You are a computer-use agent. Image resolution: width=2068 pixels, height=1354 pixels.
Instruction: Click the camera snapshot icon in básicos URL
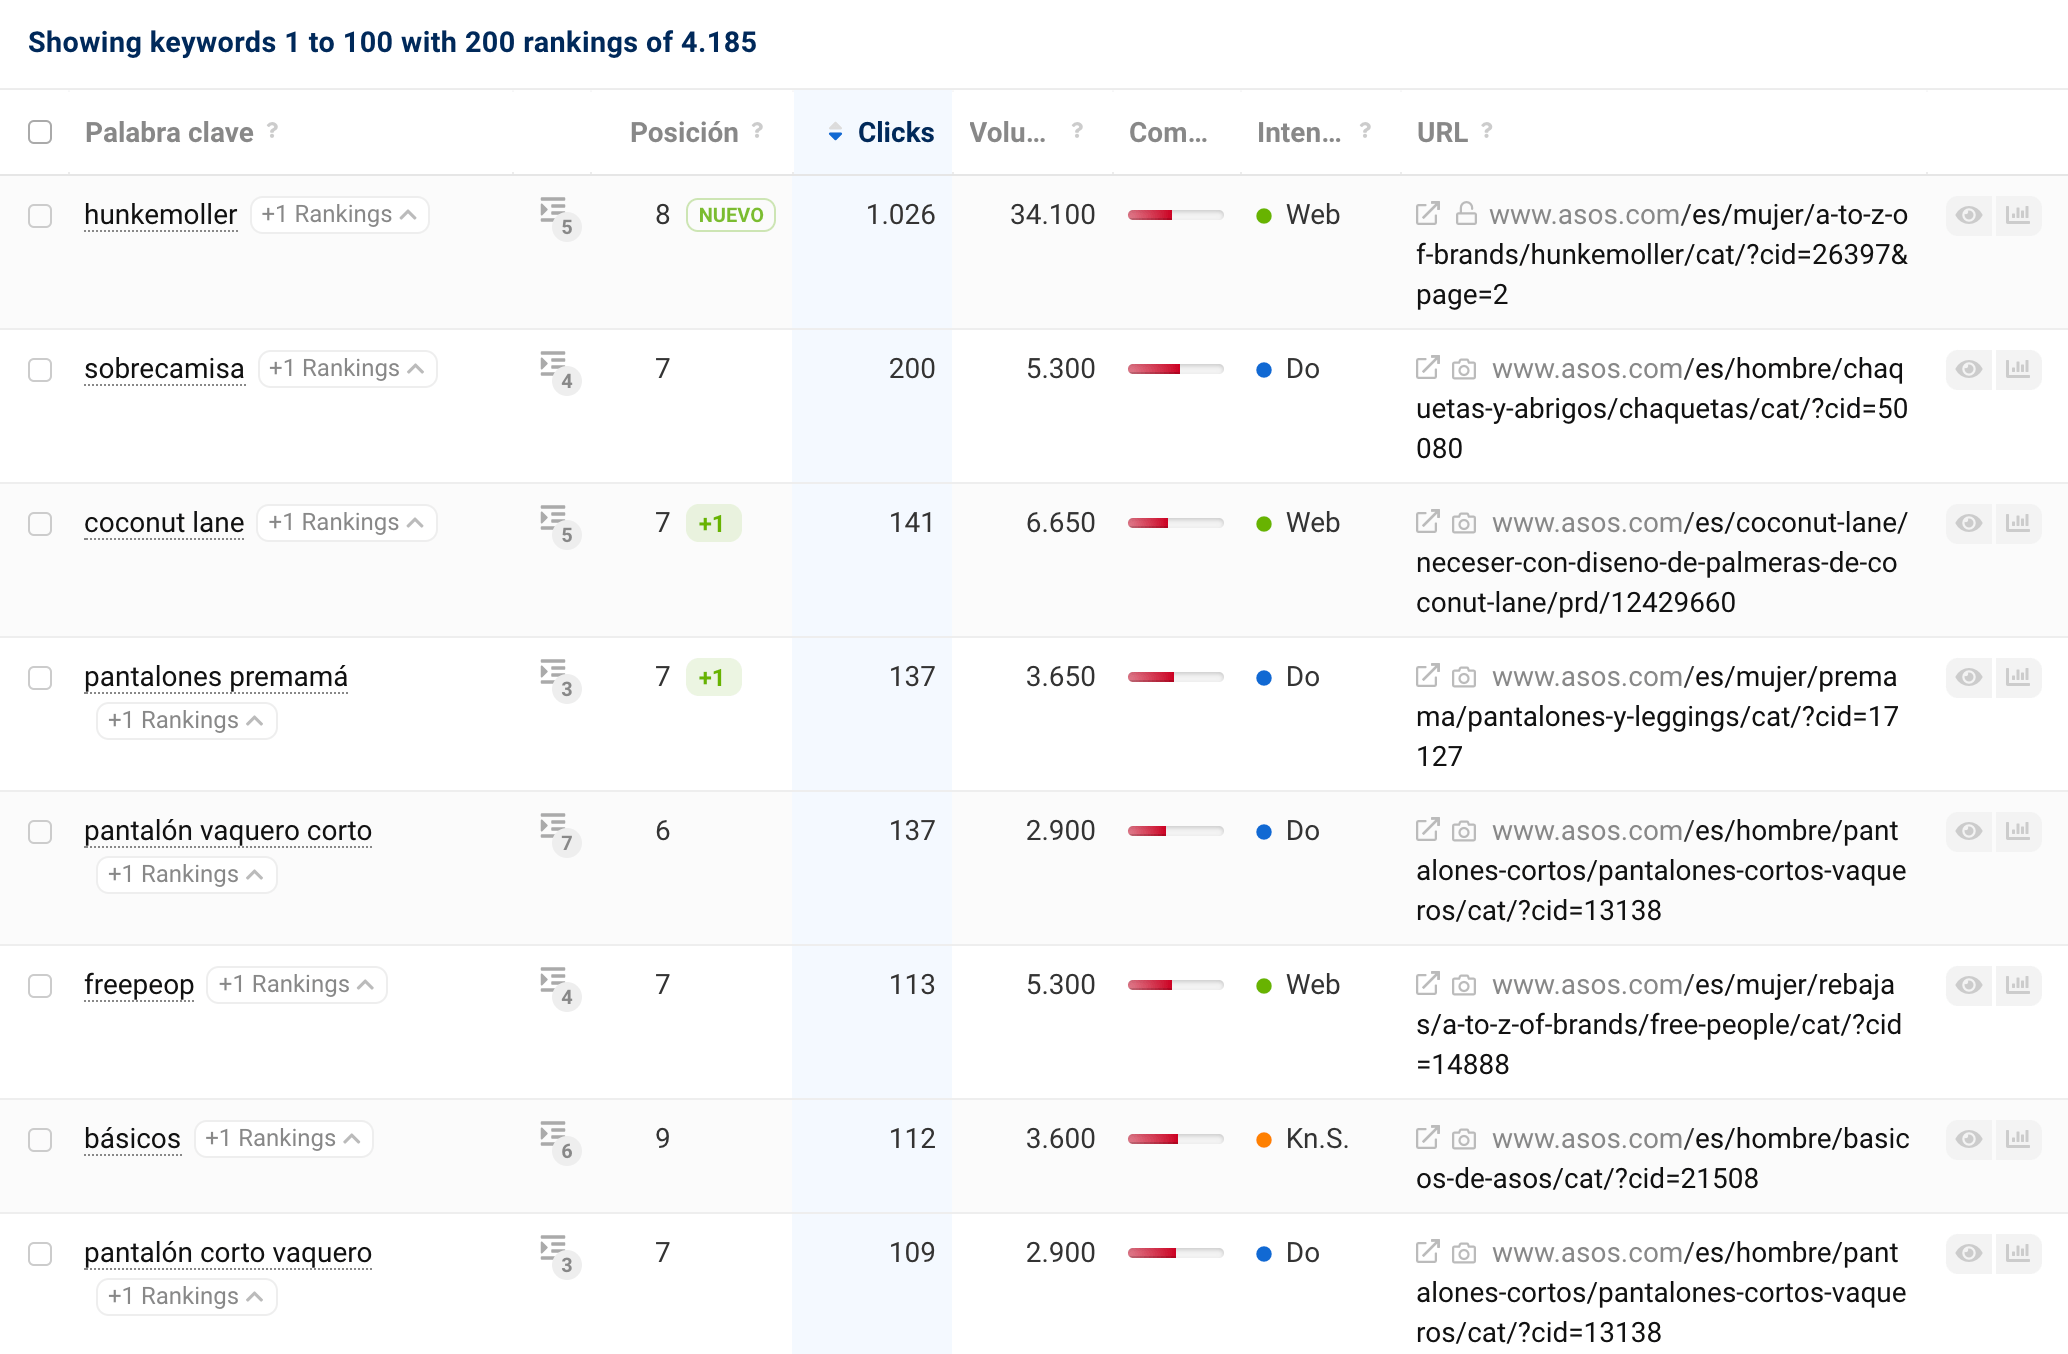click(1464, 1139)
